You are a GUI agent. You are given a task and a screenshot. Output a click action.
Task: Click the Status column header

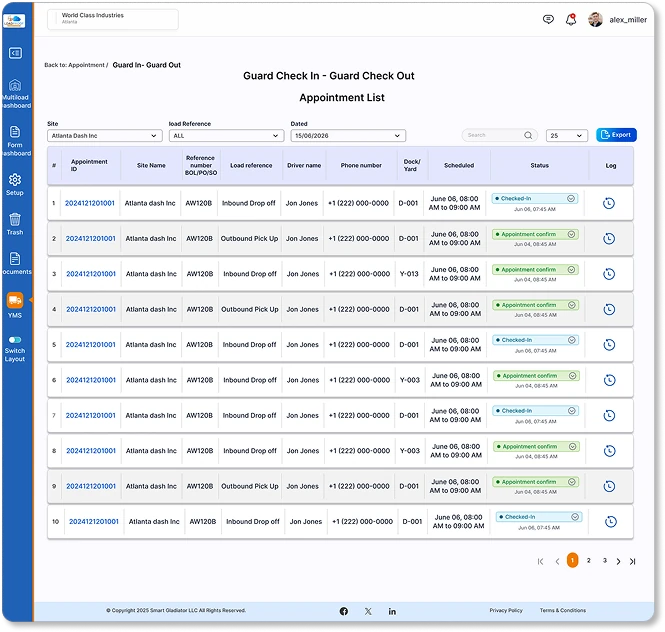(x=539, y=165)
